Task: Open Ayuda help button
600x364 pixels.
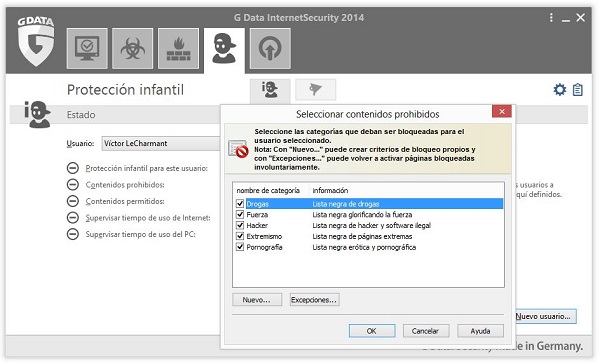Action: point(480,331)
